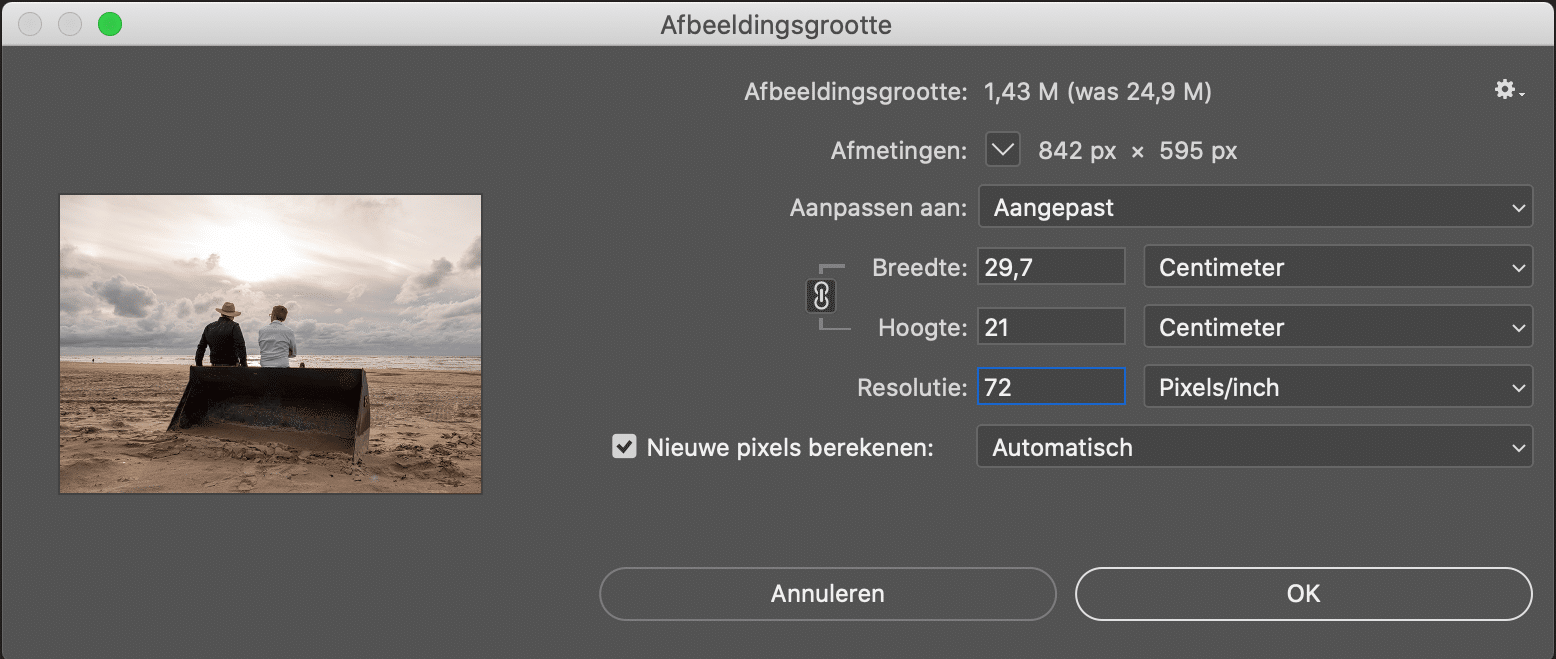Open the Aanpassen aan dropdown
The height and width of the screenshot is (659, 1556).
click(x=1255, y=208)
